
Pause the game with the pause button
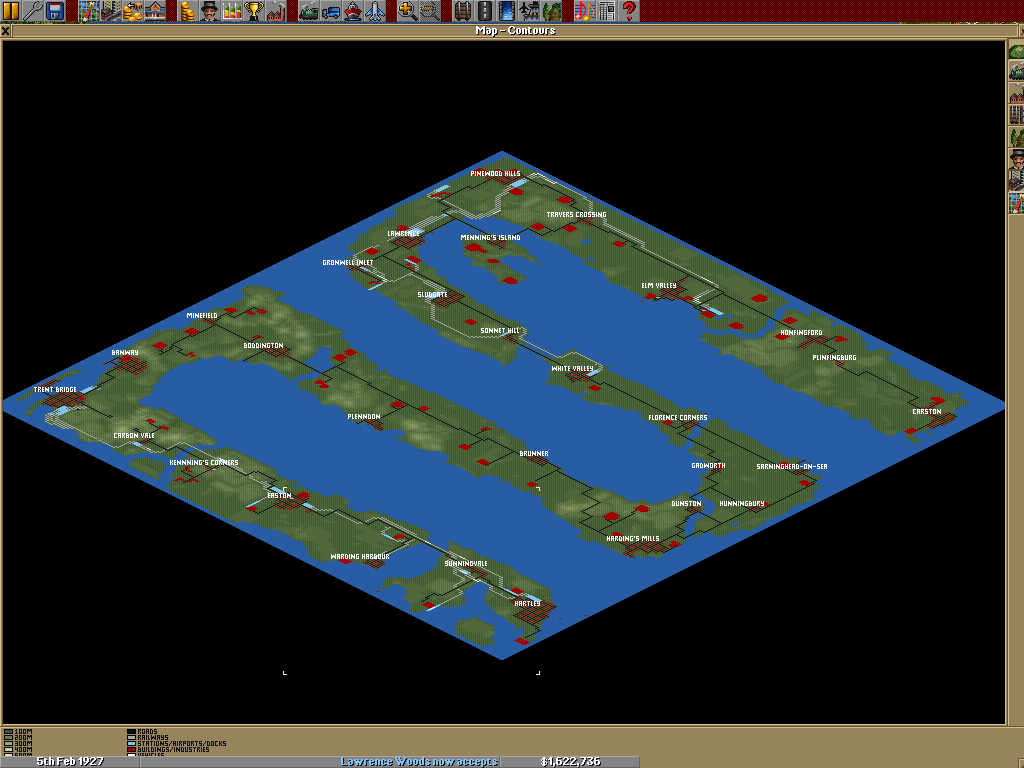(x=11, y=10)
